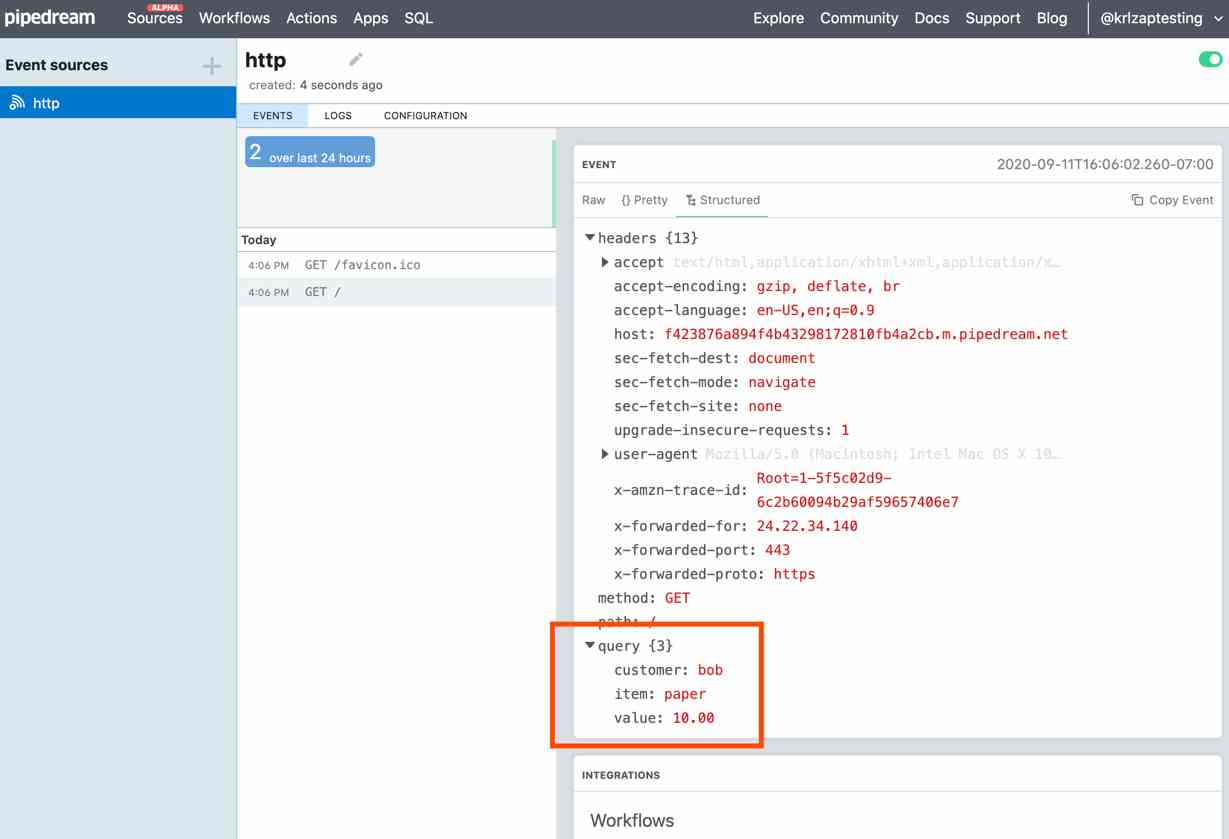Image resolution: width=1229 pixels, height=839 pixels.
Task: Collapse the query object
Action: point(592,646)
